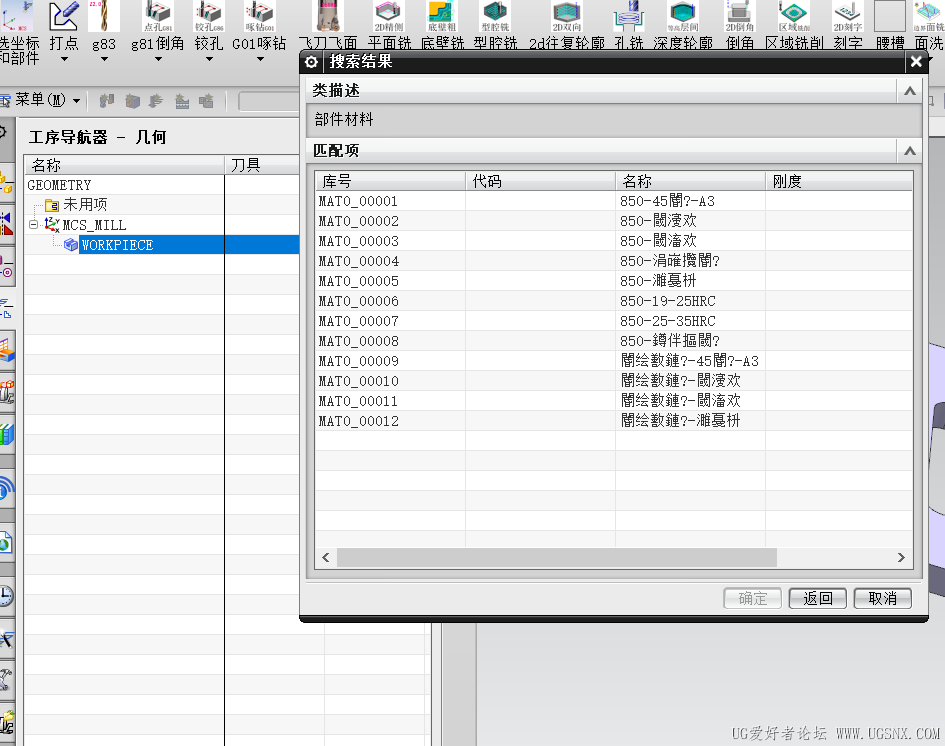Click the 返回 button
The width and height of the screenshot is (945, 746).
818,598
